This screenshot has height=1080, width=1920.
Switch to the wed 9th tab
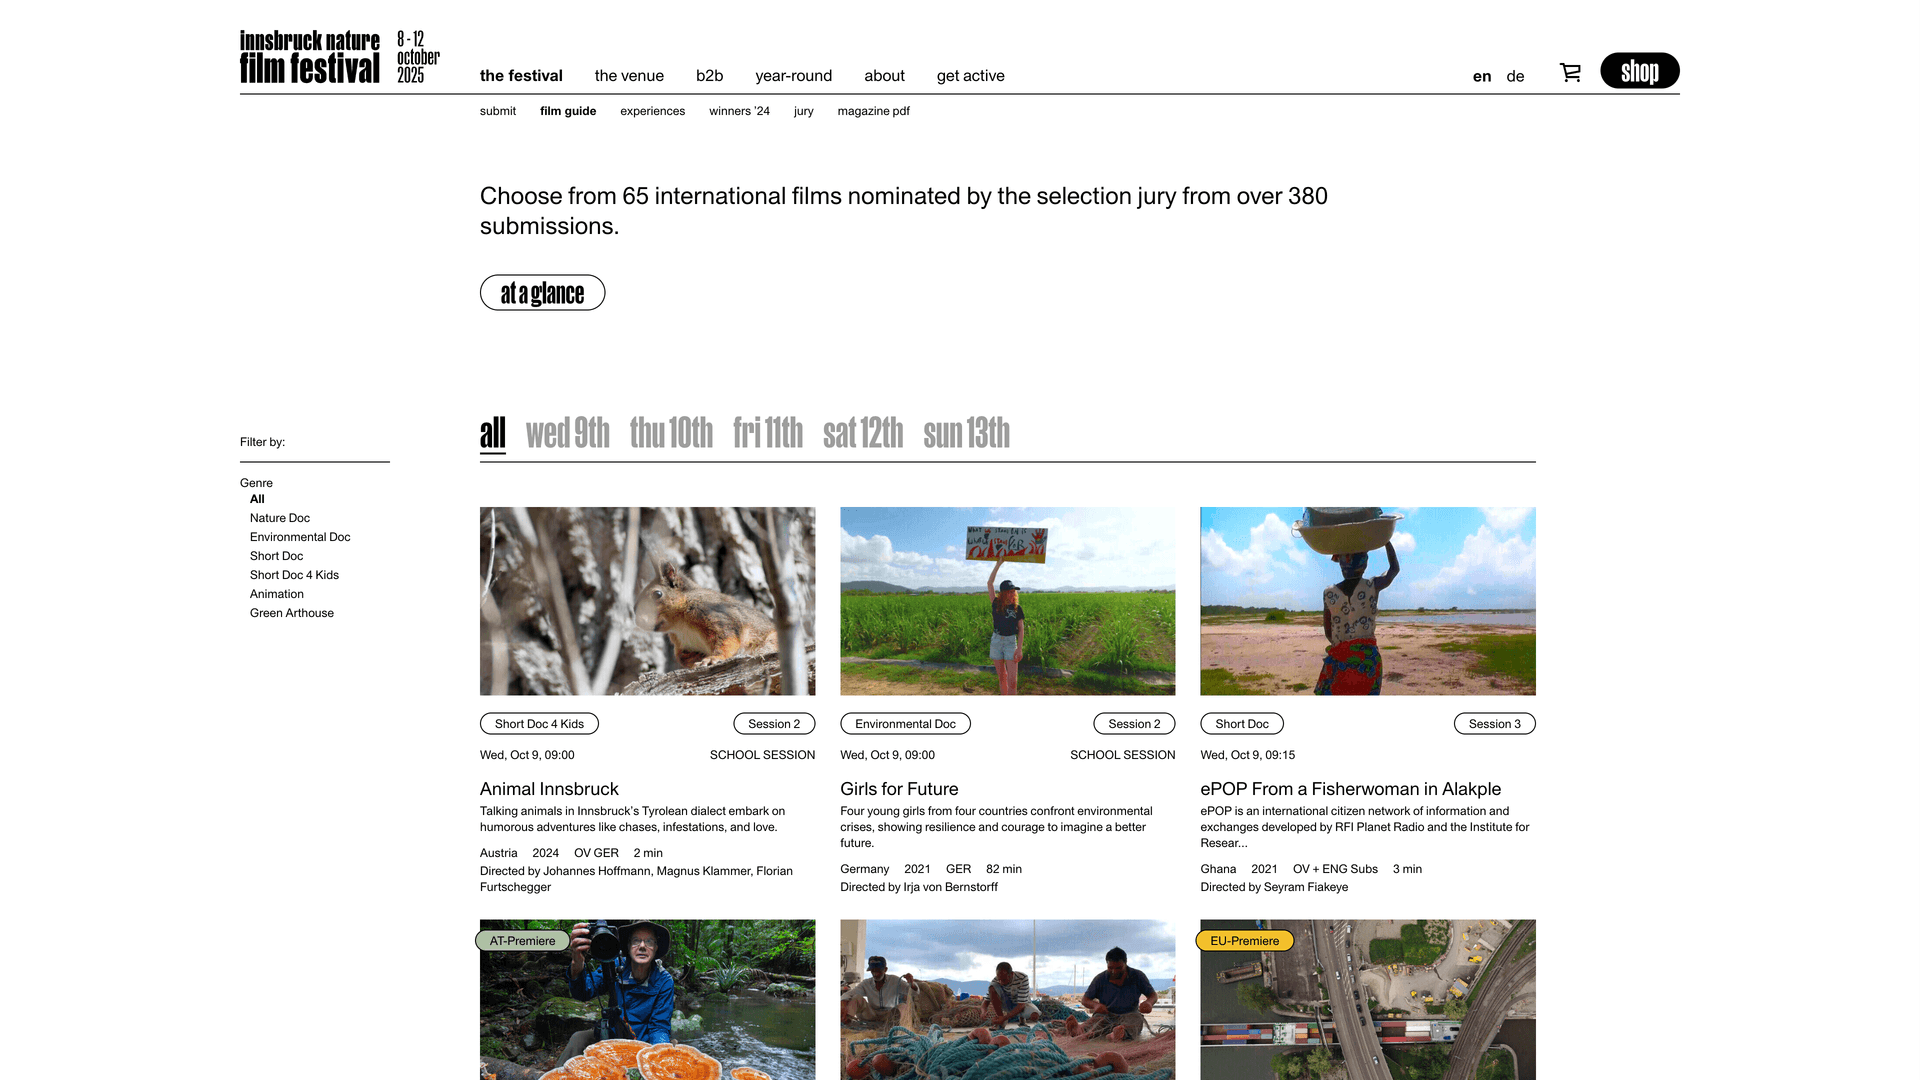pos(567,433)
